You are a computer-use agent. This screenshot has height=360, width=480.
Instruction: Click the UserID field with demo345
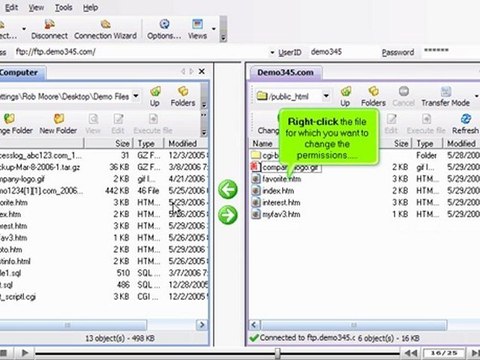[342, 52]
